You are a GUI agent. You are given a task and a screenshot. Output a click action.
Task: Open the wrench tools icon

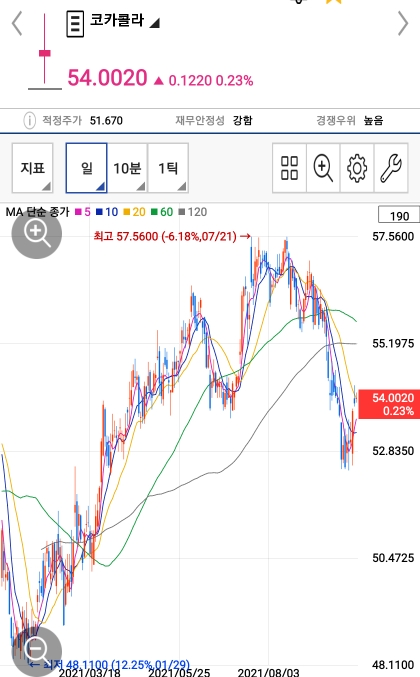pyautogui.click(x=391, y=168)
